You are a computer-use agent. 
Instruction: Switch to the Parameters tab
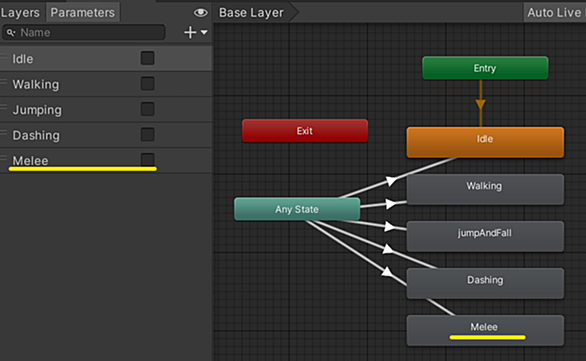coord(83,13)
